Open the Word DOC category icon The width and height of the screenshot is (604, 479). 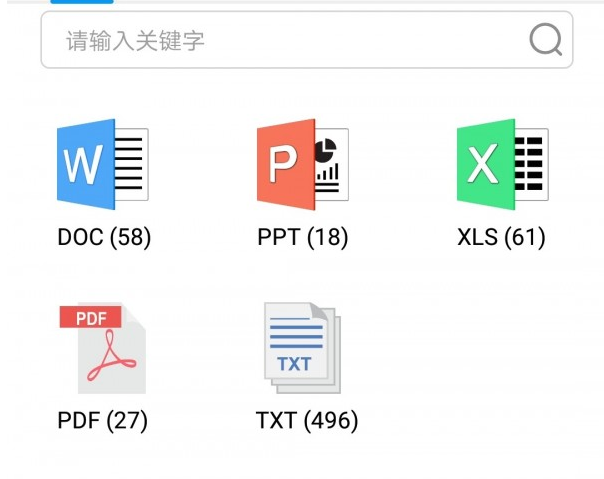coord(102,164)
